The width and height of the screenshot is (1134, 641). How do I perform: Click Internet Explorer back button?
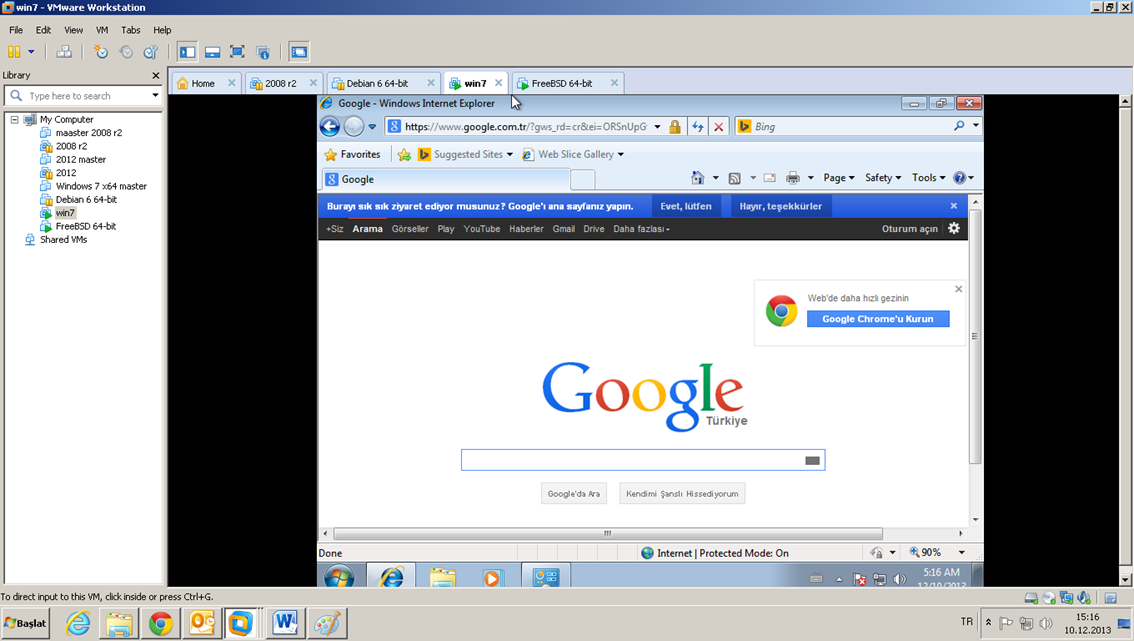(x=330, y=127)
